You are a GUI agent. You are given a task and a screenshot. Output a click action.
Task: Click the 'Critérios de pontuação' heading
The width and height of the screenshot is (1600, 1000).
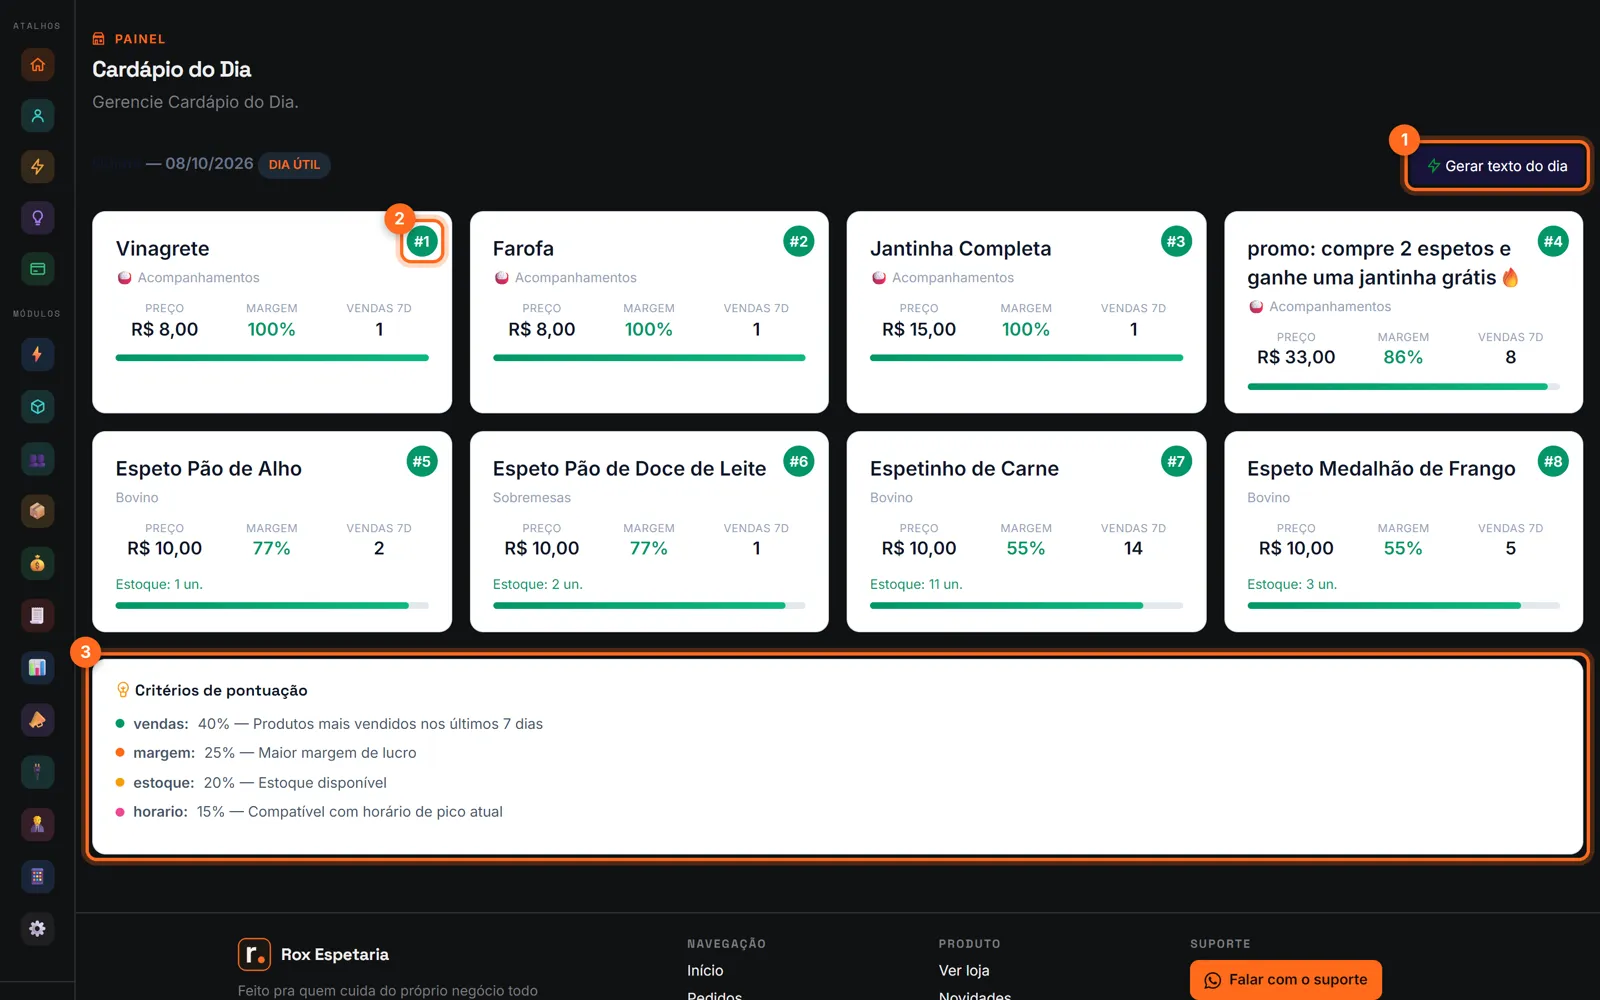tap(221, 690)
